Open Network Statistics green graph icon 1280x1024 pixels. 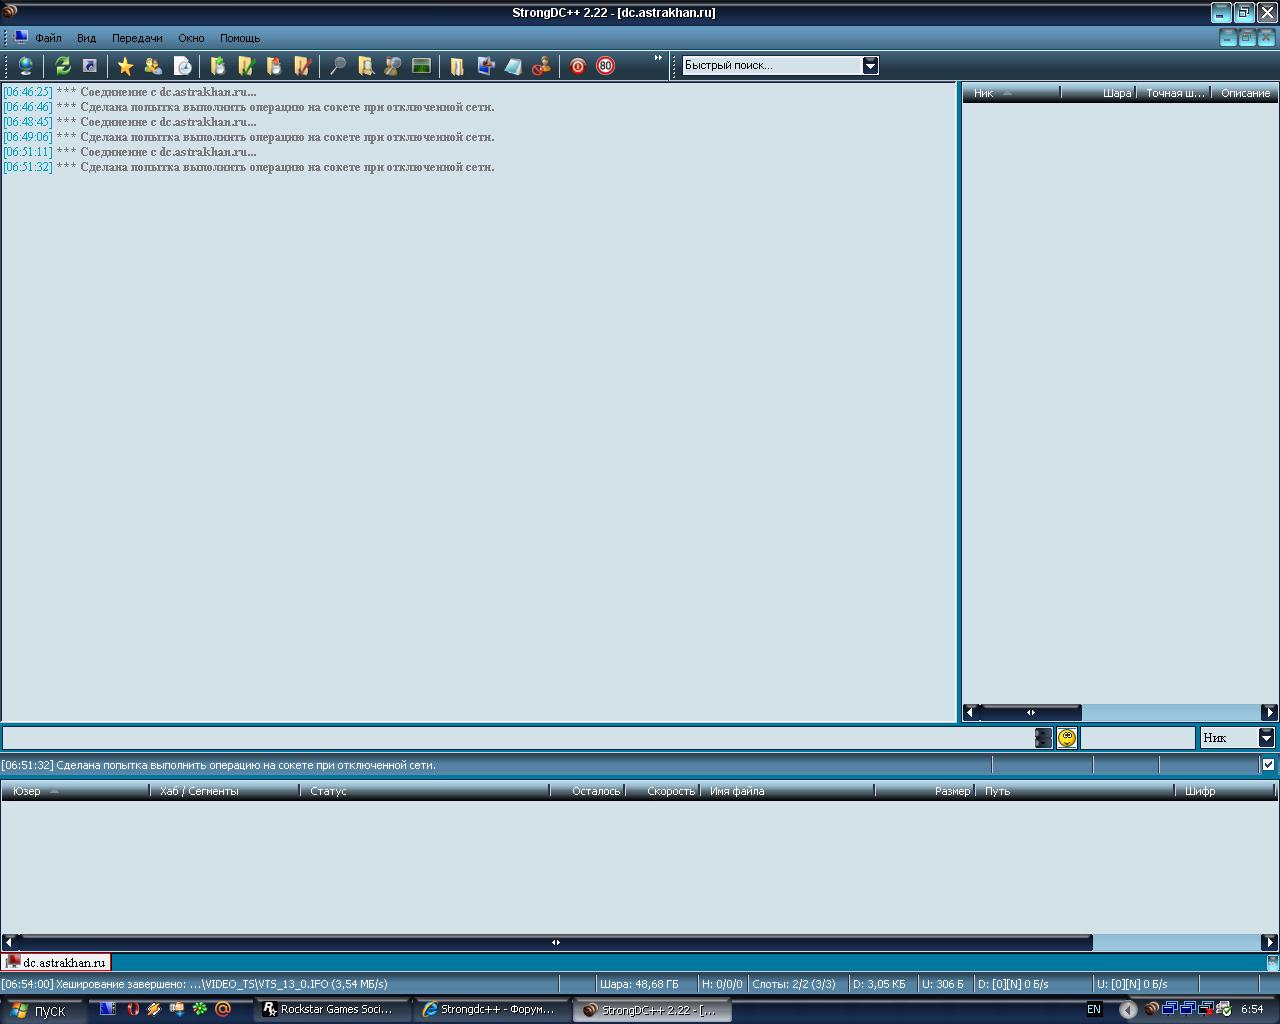click(x=421, y=66)
